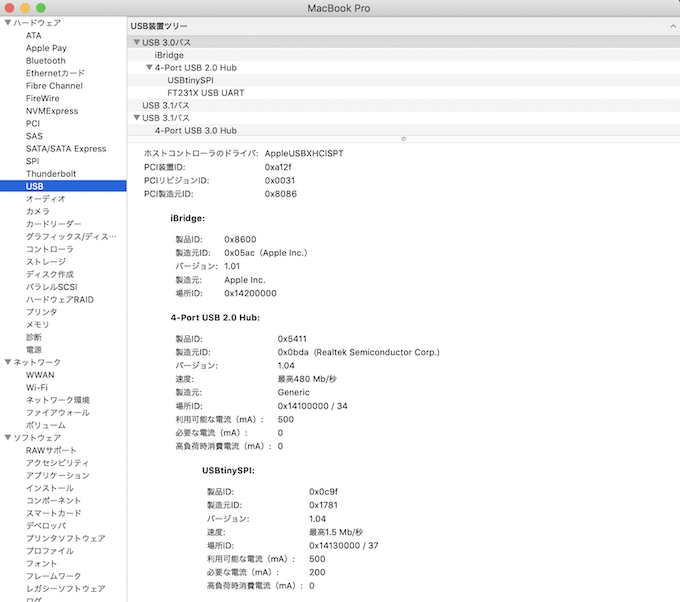Select コントローラ in the sidebar
This screenshot has height=602, width=680.
[x=49, y=249]
